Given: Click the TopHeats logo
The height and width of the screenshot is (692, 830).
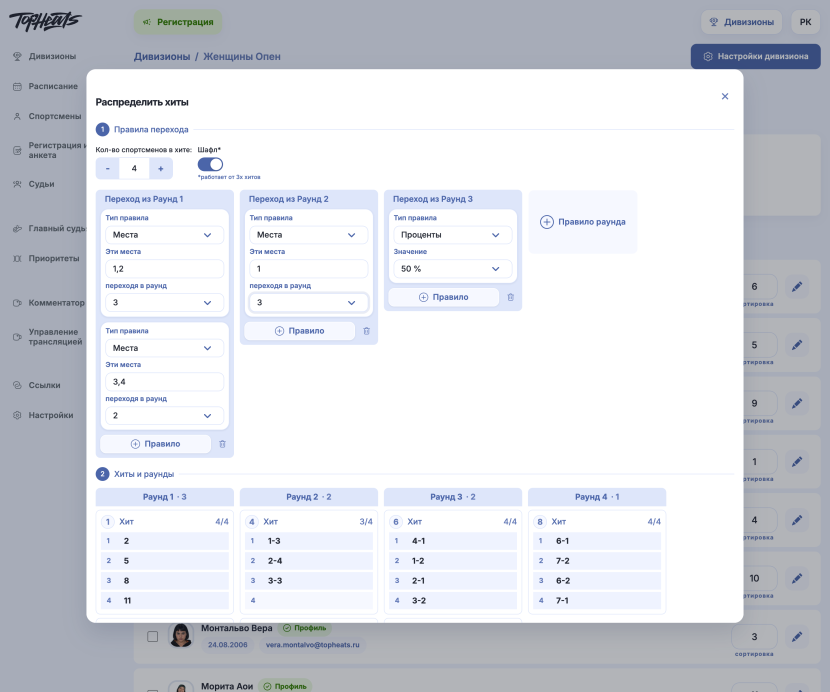Looking at the screenshot, I should point(45,21).
